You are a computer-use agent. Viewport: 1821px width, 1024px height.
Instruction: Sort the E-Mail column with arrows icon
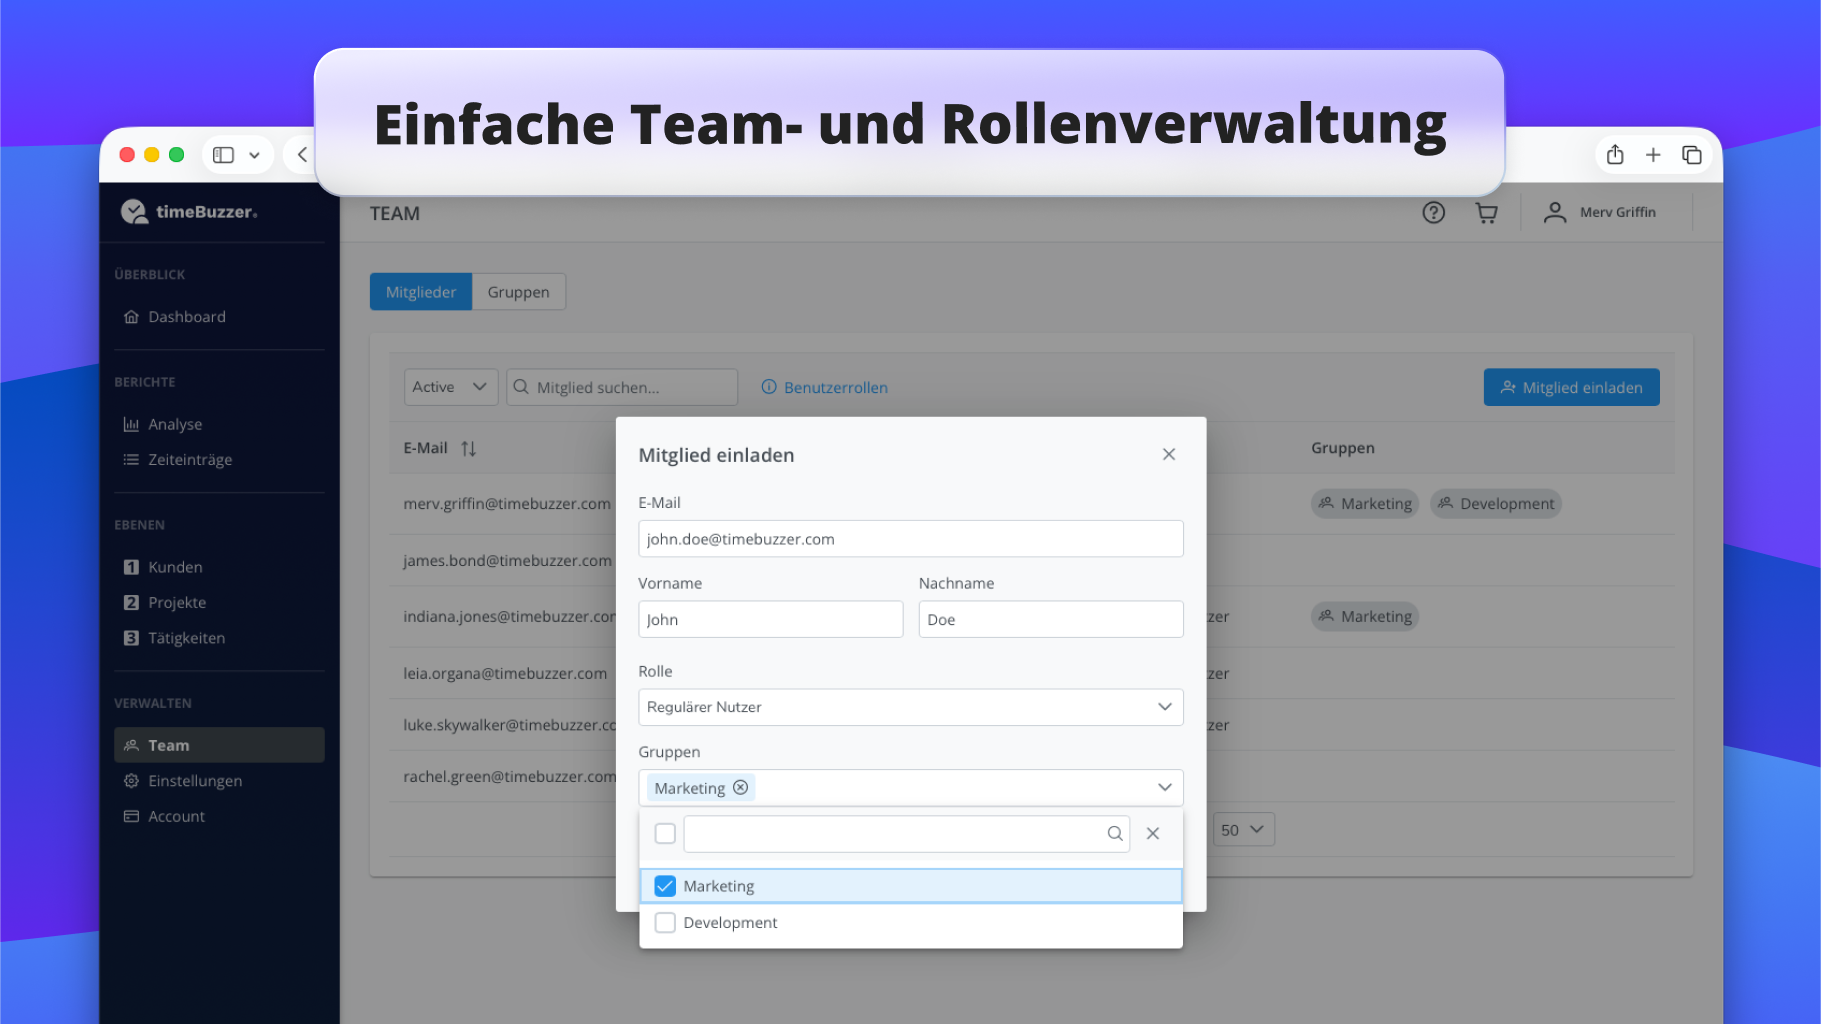(x=468, y=448)
